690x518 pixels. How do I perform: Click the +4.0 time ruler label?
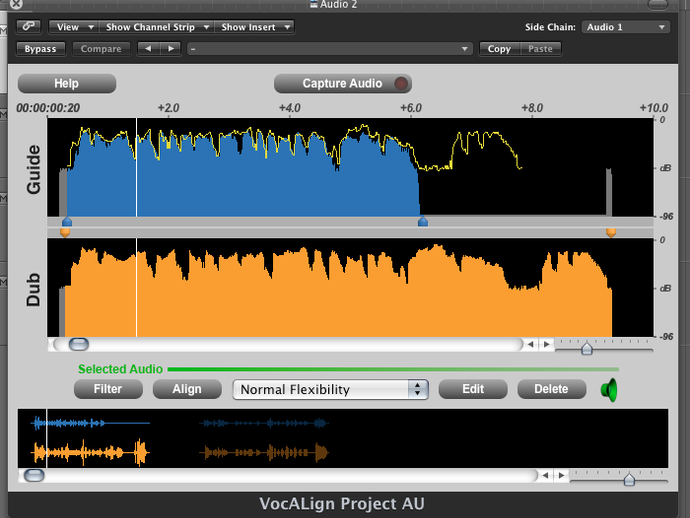[290, 108]
